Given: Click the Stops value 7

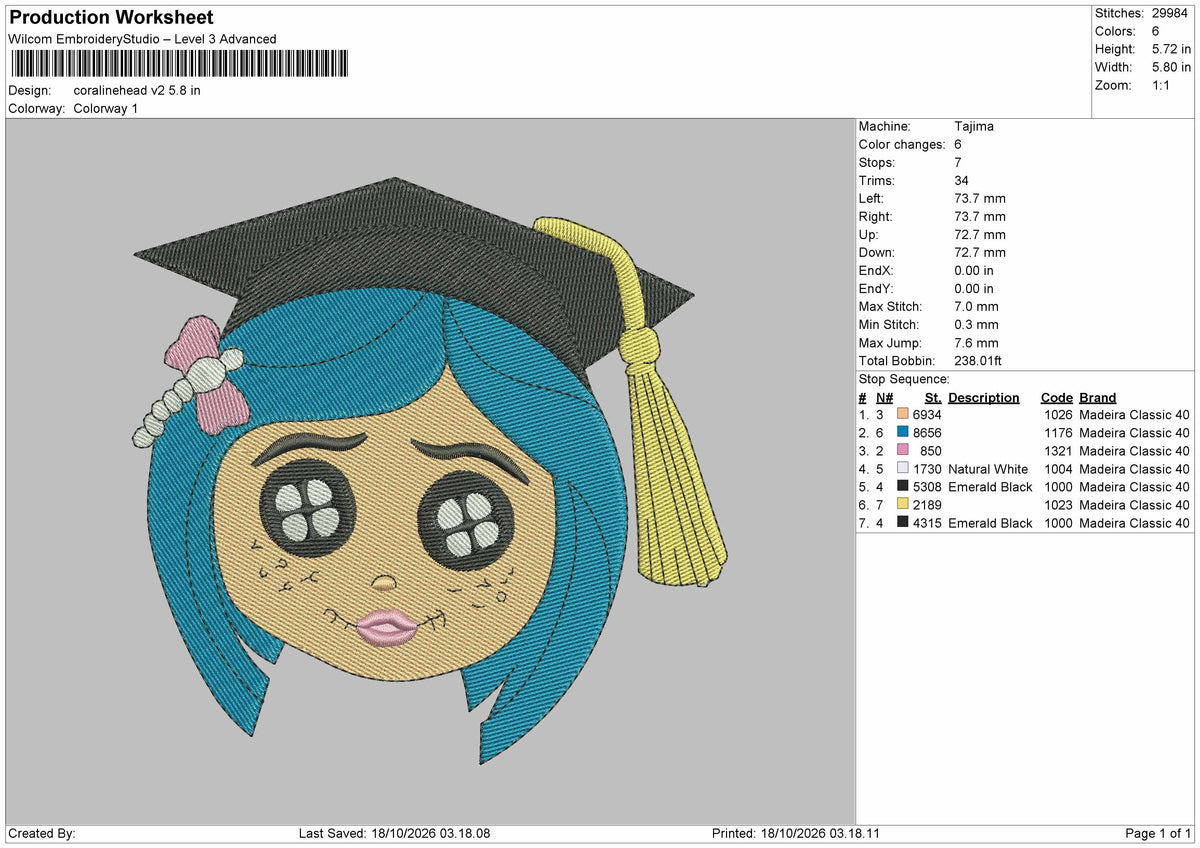Looking at the screenshot, I should pyautogui.click(x=958, y=163).
